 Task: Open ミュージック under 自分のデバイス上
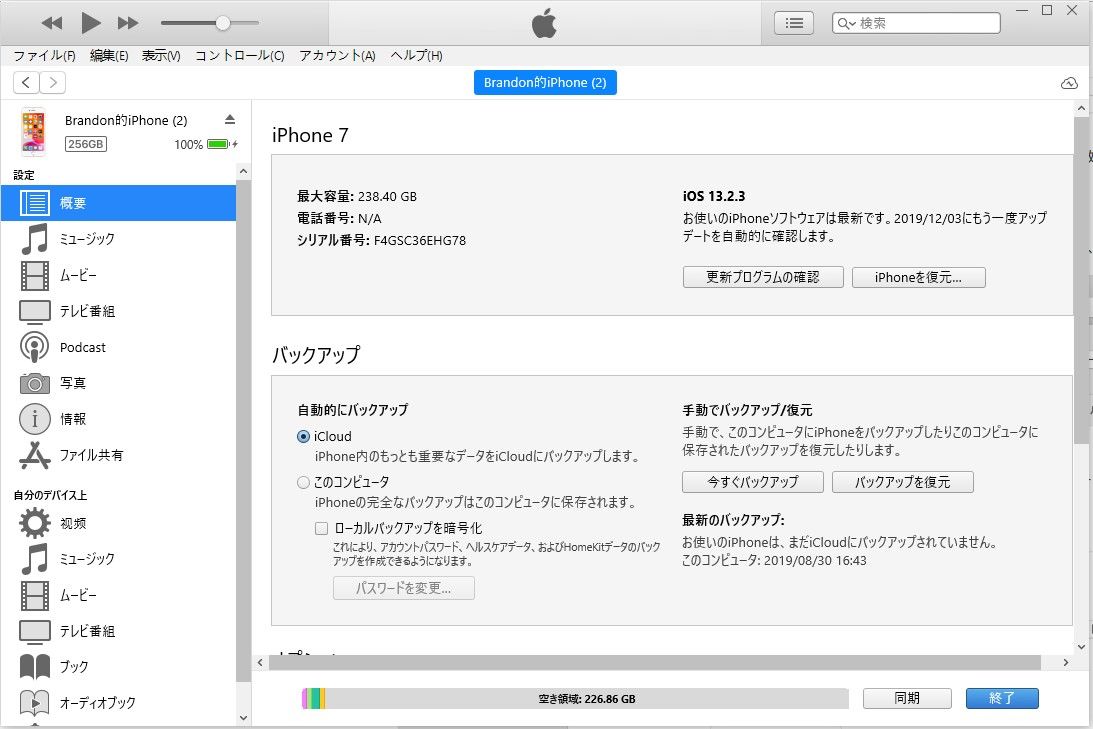coord(119,559)
